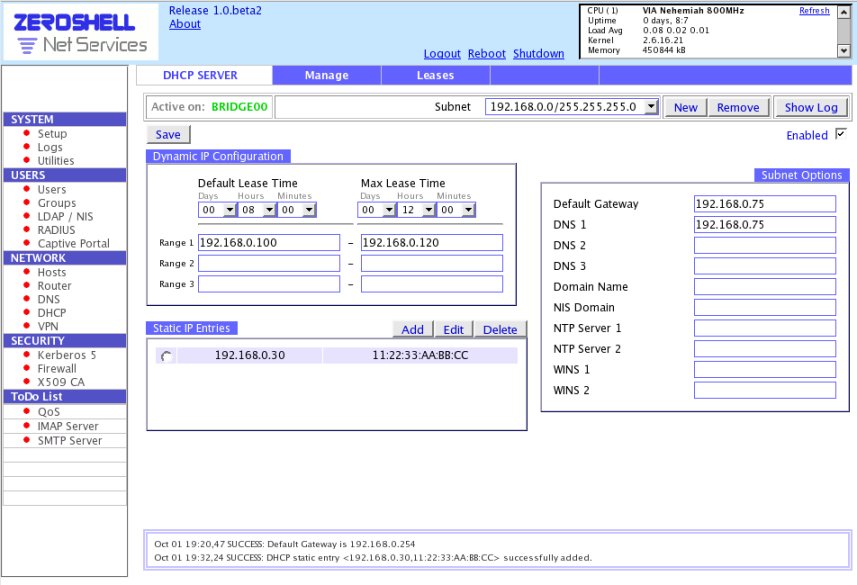Click the Reboot link

tap(486, 54)
